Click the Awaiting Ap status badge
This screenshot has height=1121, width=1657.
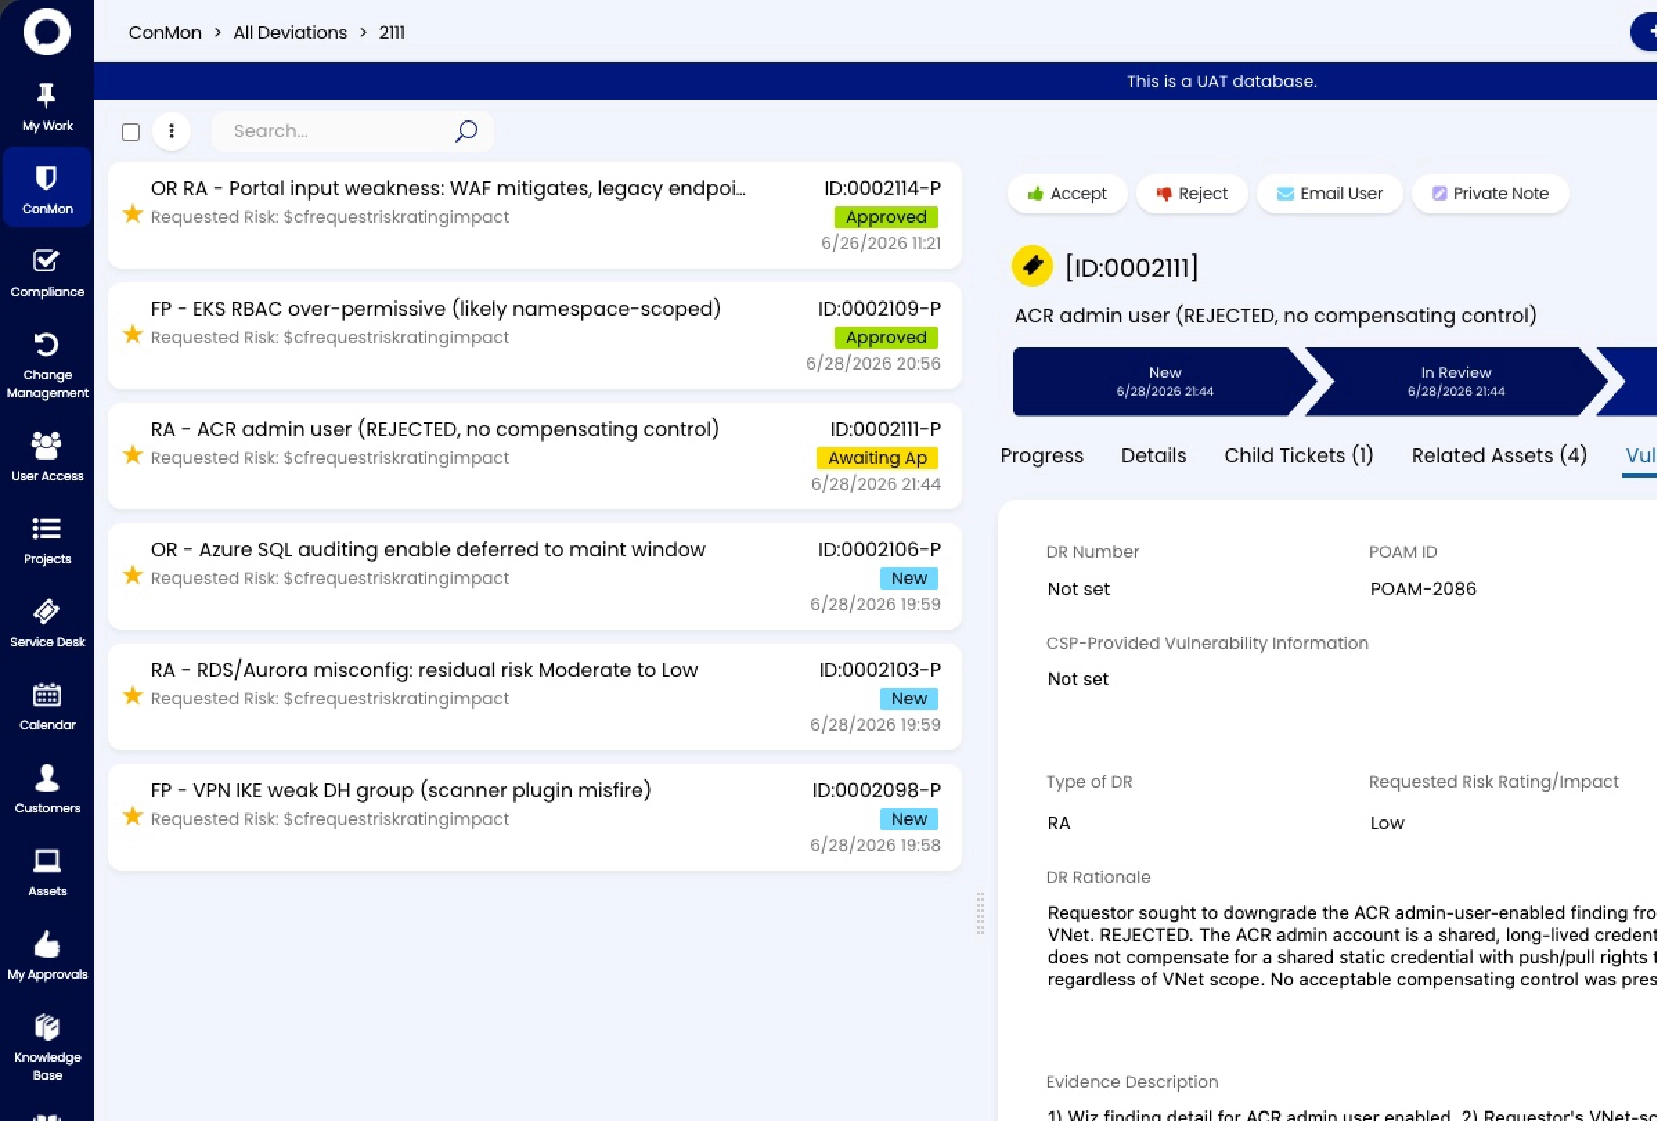(x=877, y=458)
